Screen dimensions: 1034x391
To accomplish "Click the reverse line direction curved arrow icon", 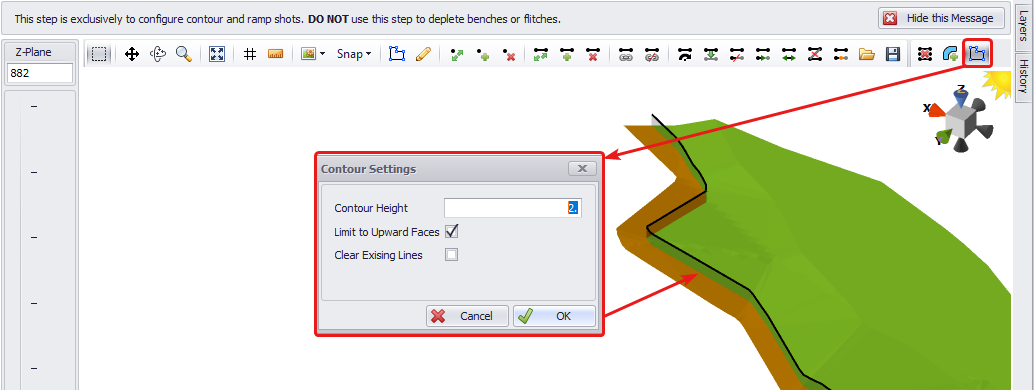I will (685, 54).
